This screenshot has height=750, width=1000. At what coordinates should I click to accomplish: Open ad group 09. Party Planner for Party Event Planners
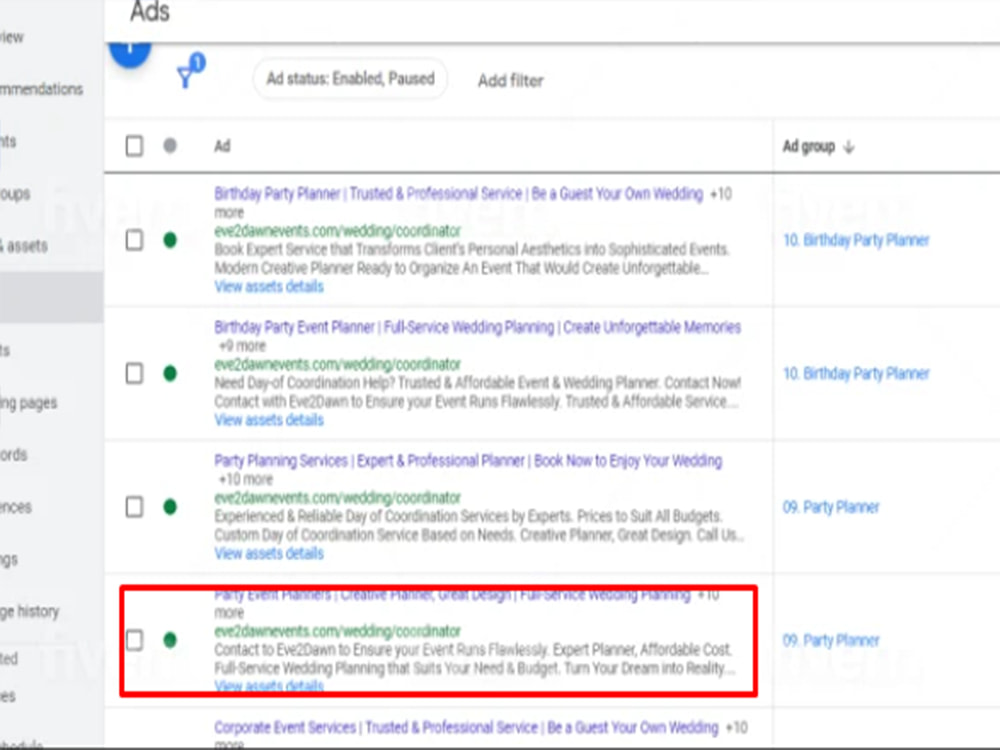click(830, 640)
